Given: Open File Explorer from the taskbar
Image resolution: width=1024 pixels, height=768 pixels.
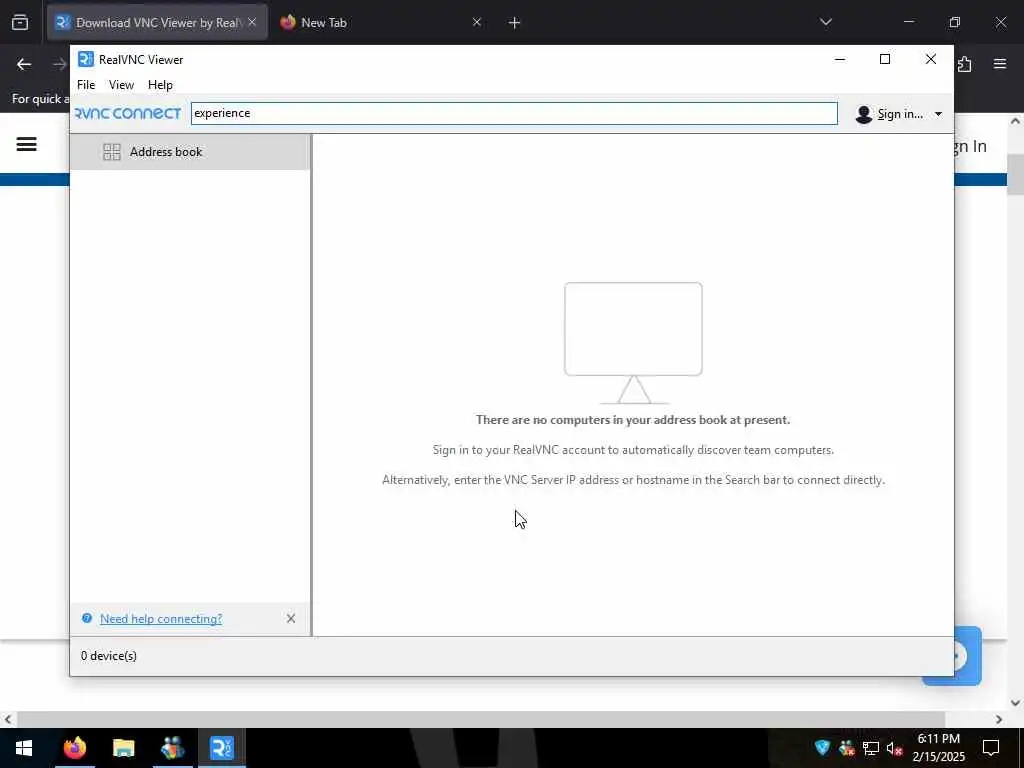Looking at the screenshot, I should click(123, 748).
